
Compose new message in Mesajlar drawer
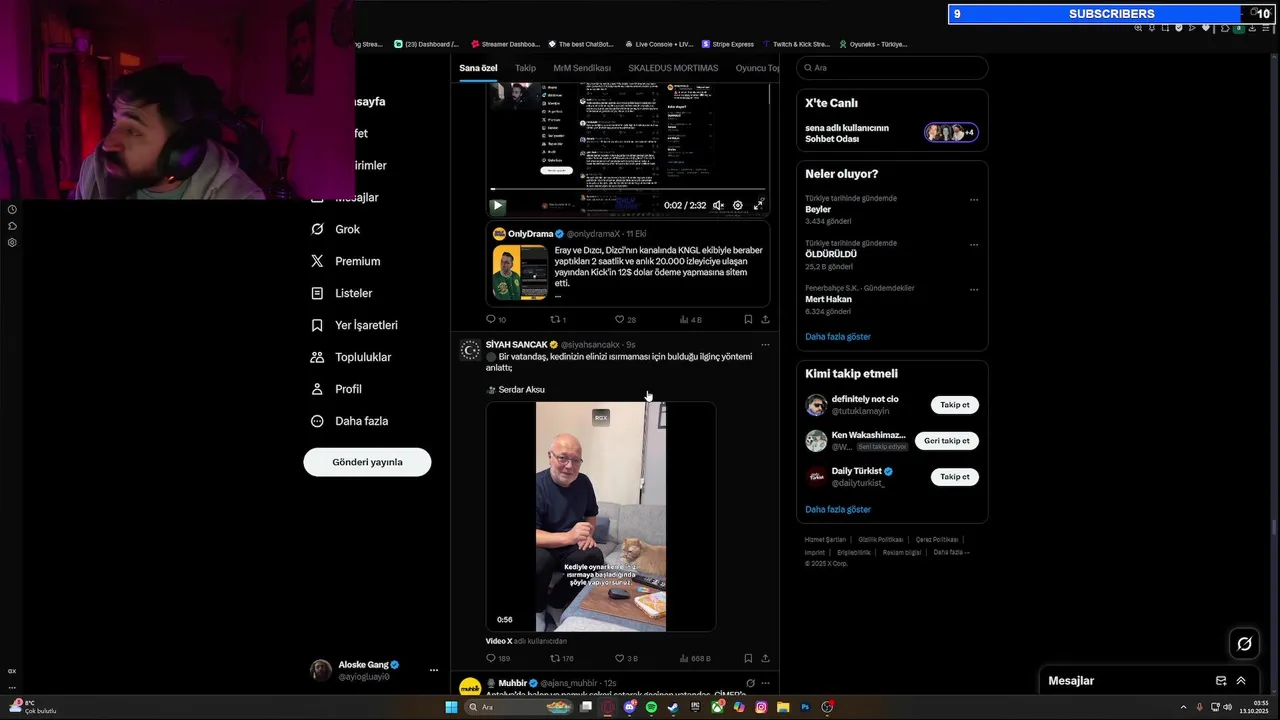click(1221, 681)
